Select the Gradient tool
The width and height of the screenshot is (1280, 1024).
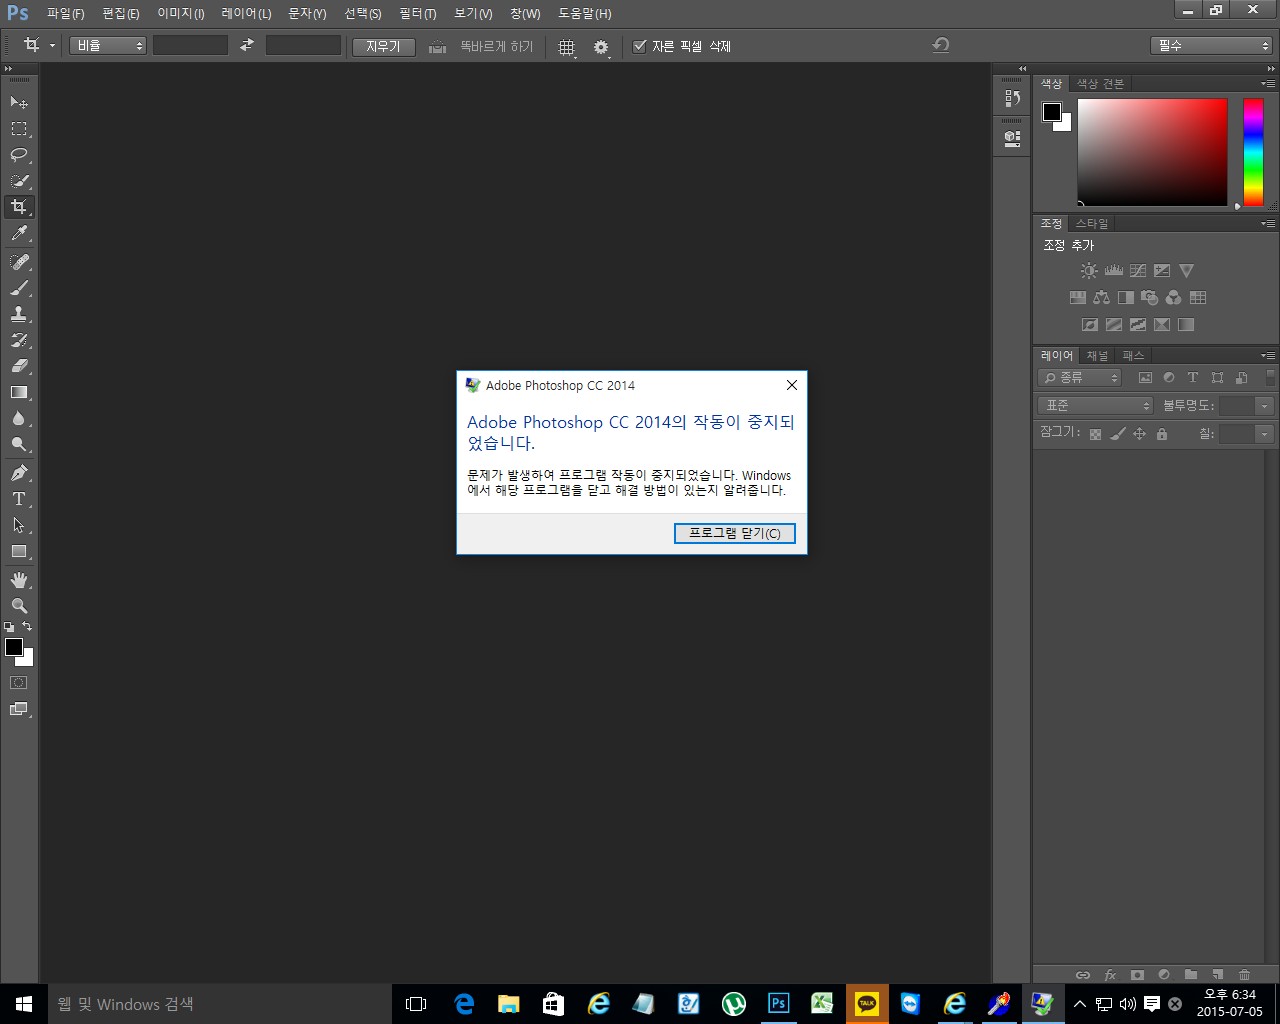click(19, 392)
